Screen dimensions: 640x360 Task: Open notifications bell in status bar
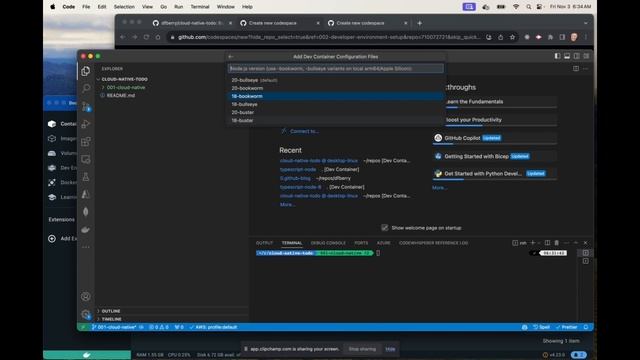(586, 327)
